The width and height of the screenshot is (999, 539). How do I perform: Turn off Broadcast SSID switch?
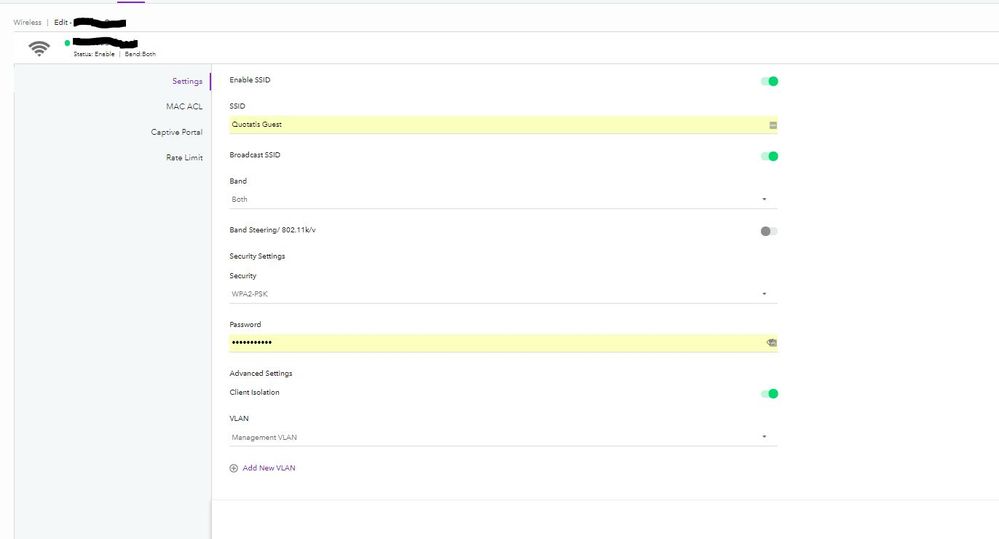click(x=769, y=156)
